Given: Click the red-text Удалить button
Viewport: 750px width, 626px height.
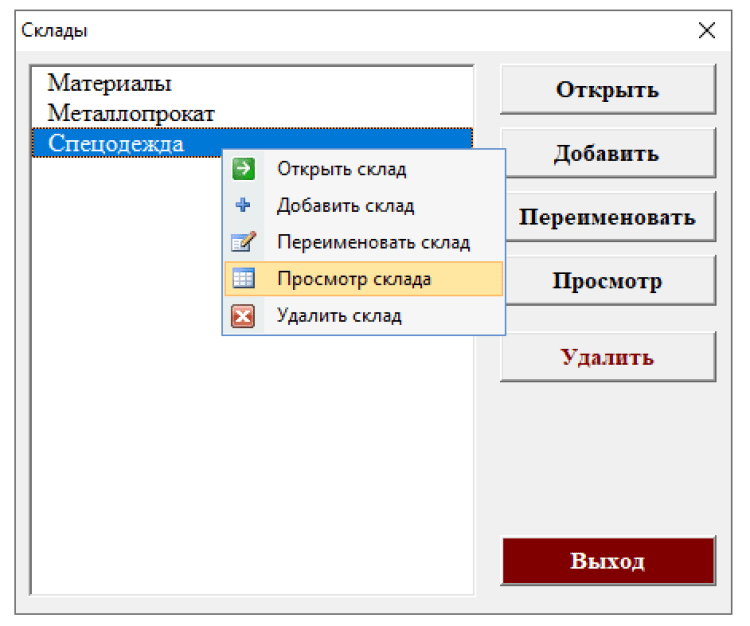Looking at the screenshot, I should (608, 357).
